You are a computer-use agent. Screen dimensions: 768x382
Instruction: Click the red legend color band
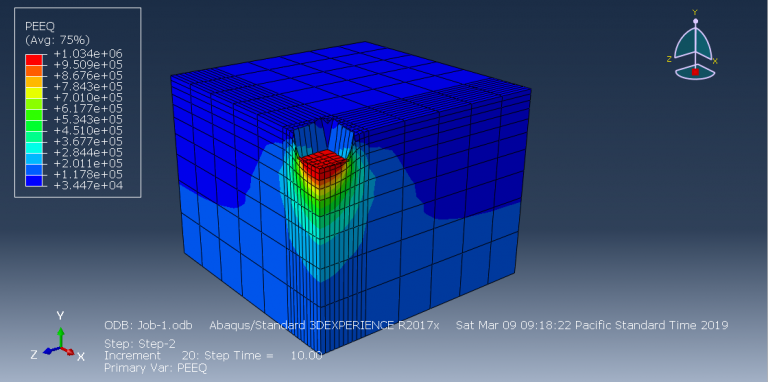click(34, 59)
